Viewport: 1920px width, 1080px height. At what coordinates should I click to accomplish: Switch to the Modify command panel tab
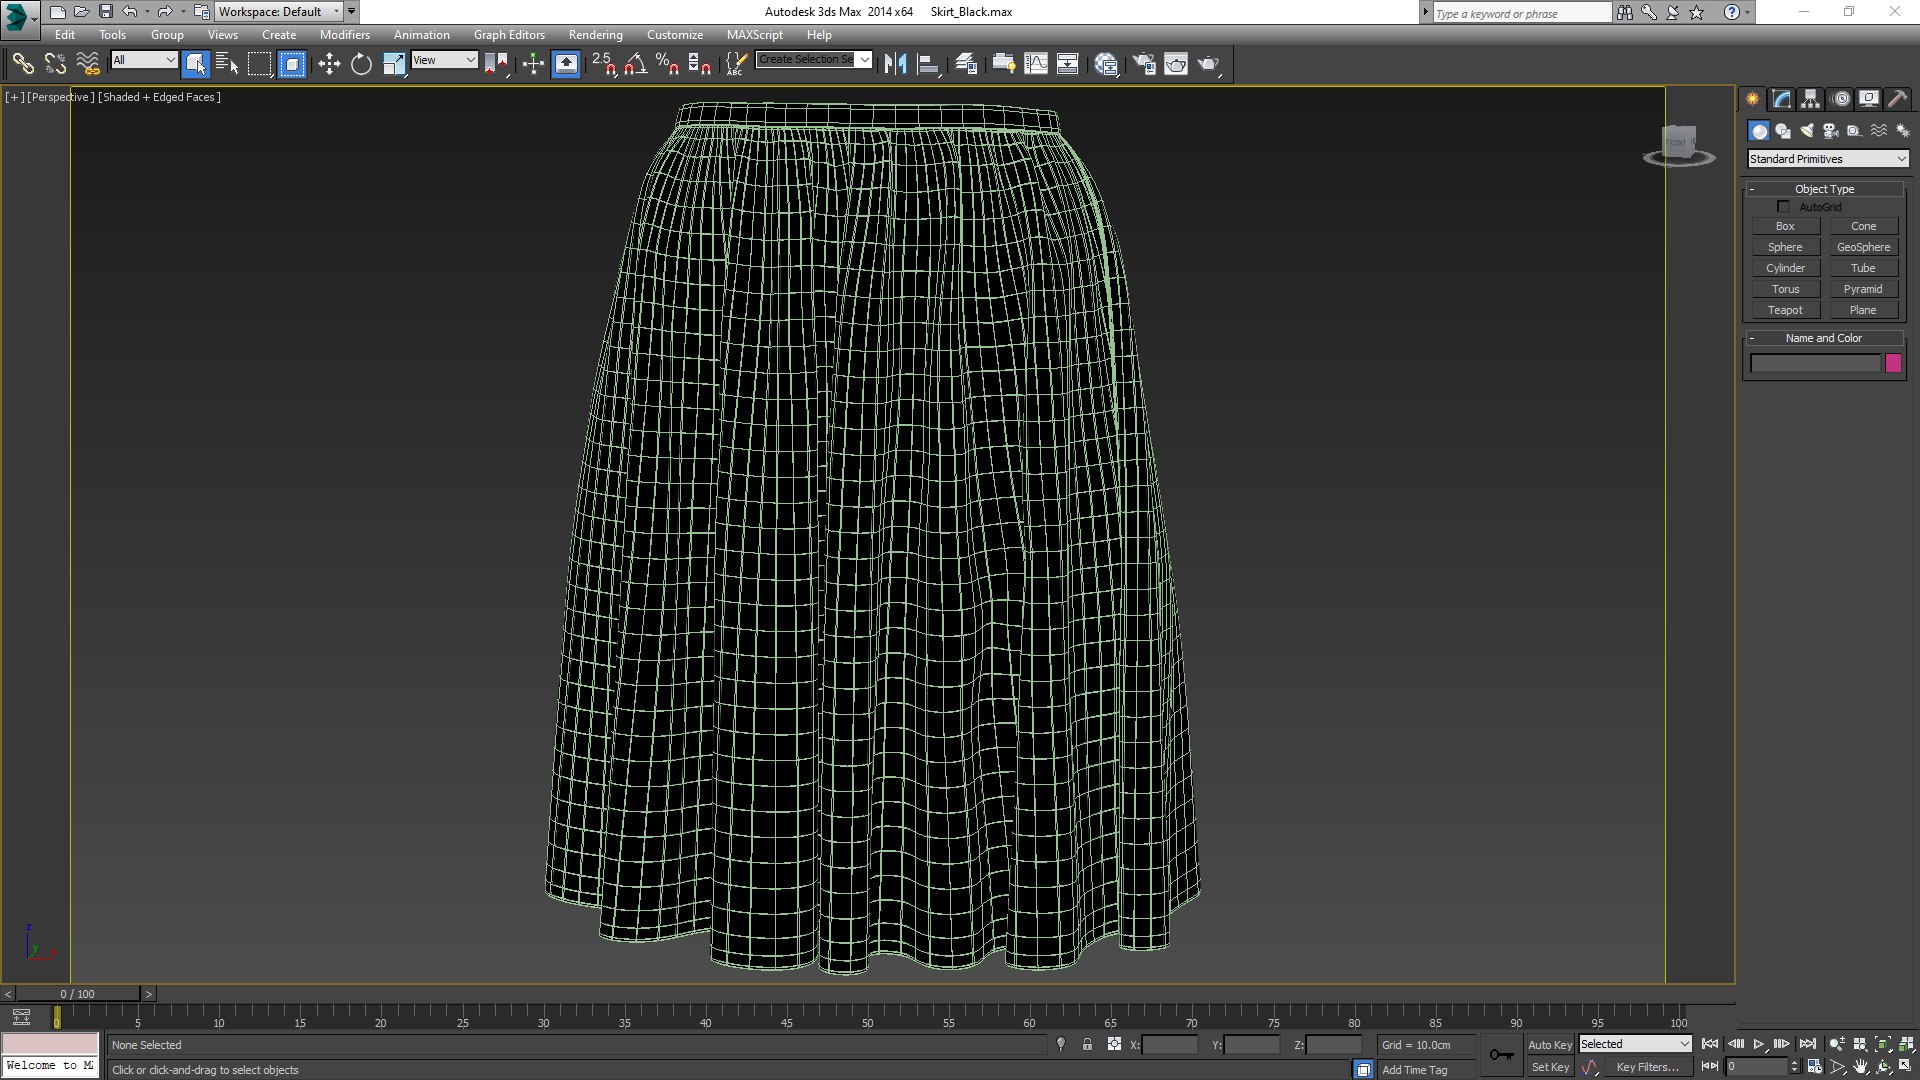click(1781, 99)
